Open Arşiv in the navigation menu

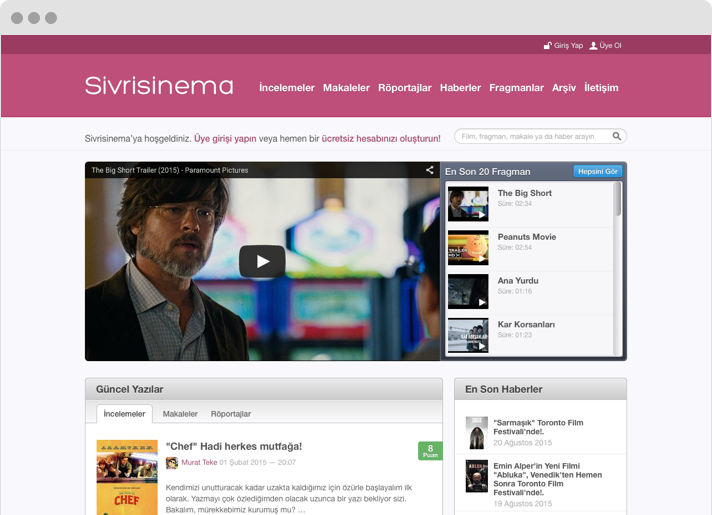point(564,88)
